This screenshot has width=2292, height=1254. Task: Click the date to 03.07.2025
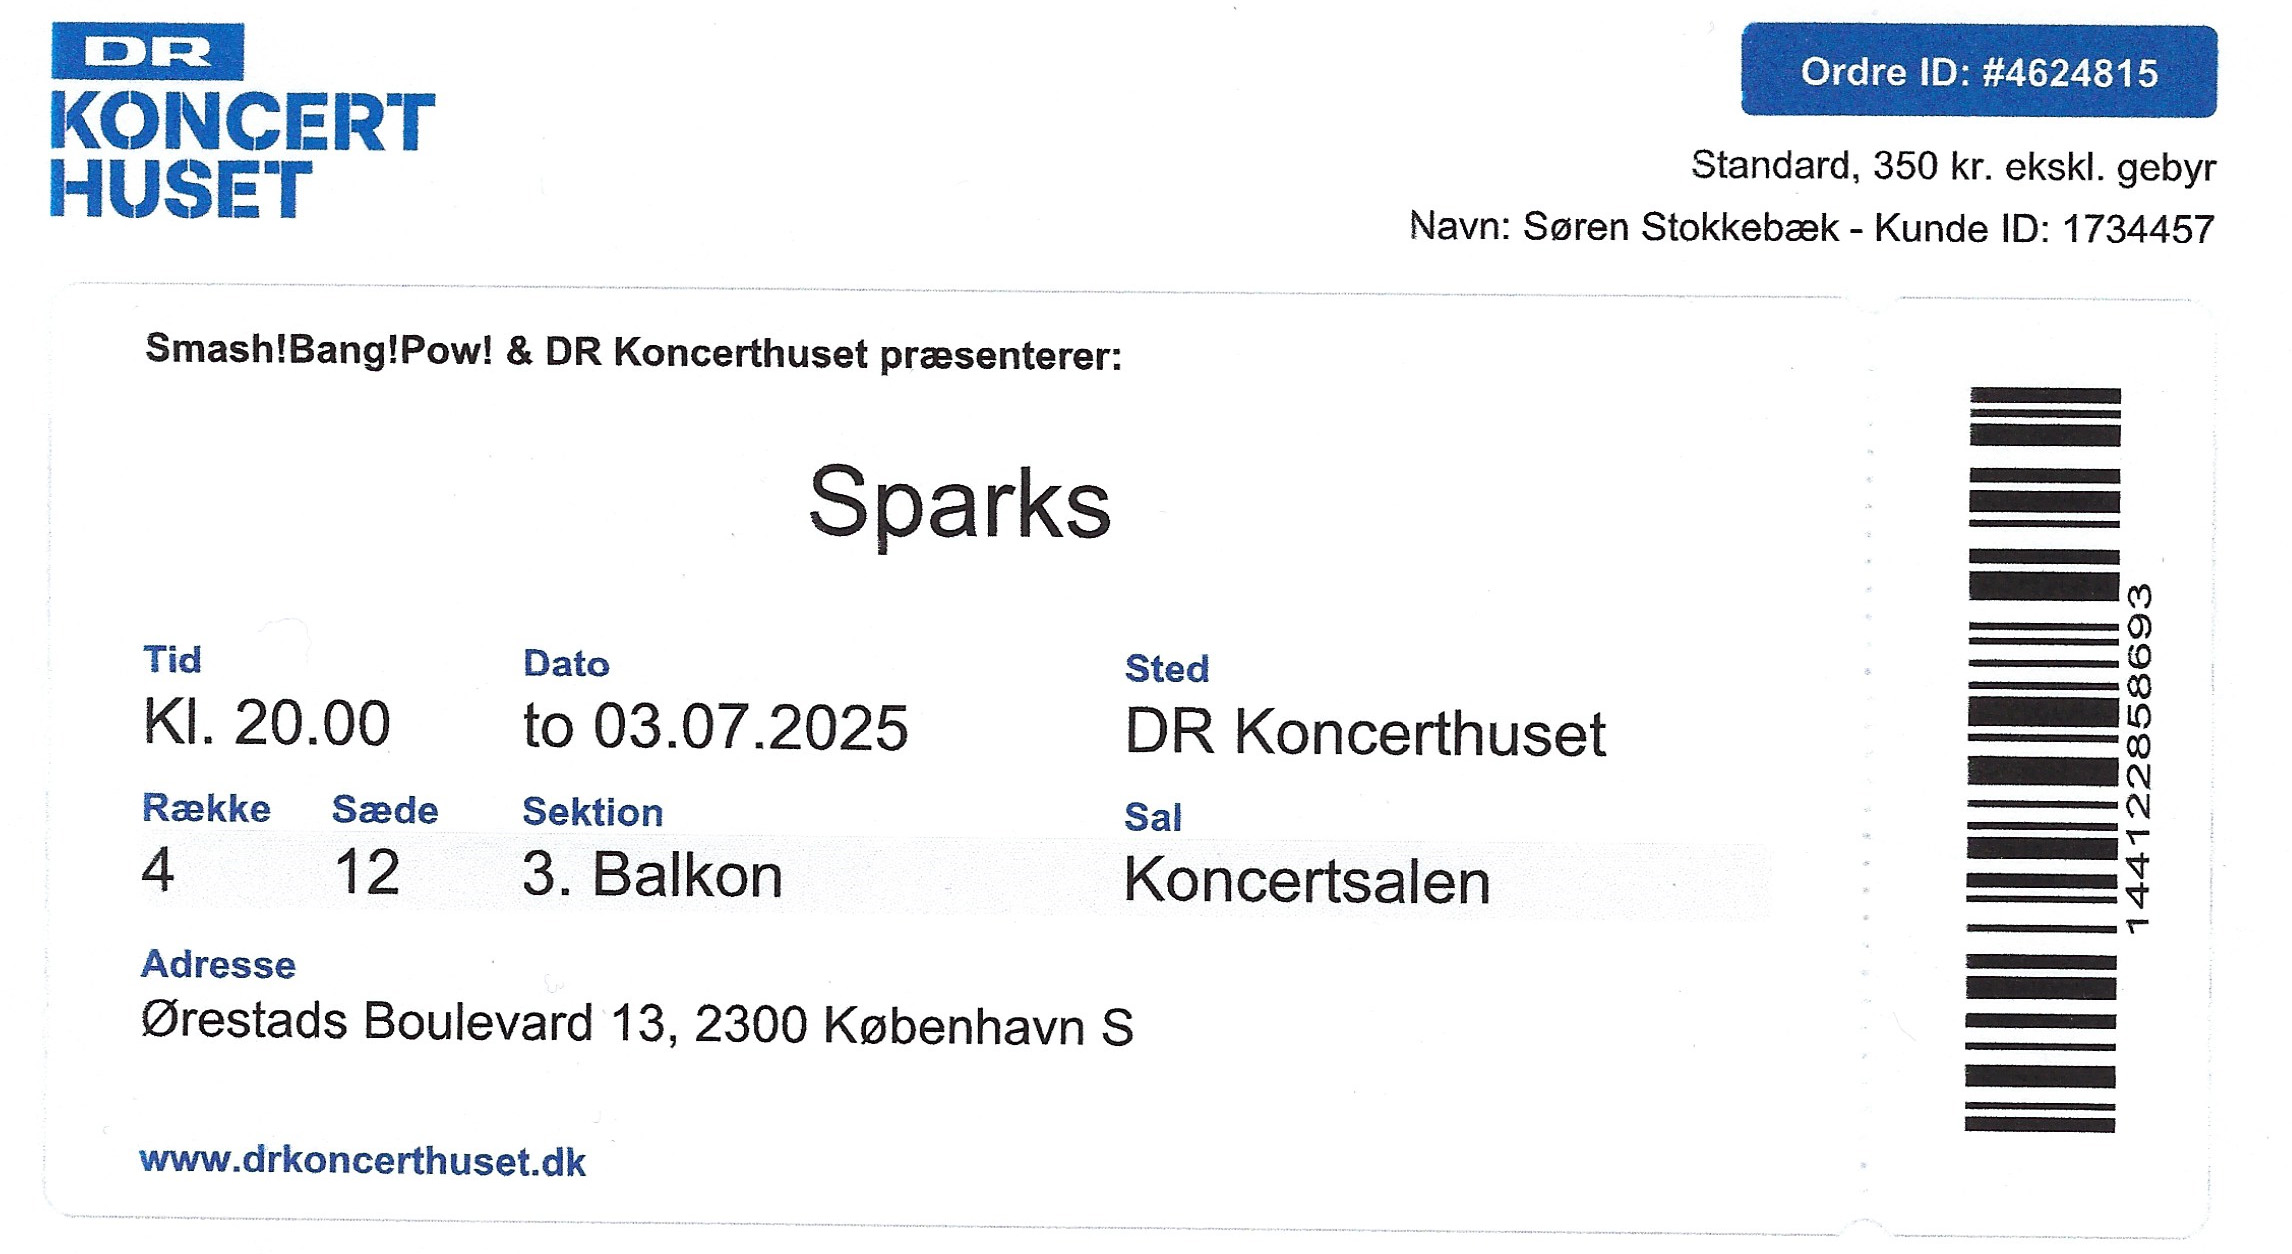(716, 727)
